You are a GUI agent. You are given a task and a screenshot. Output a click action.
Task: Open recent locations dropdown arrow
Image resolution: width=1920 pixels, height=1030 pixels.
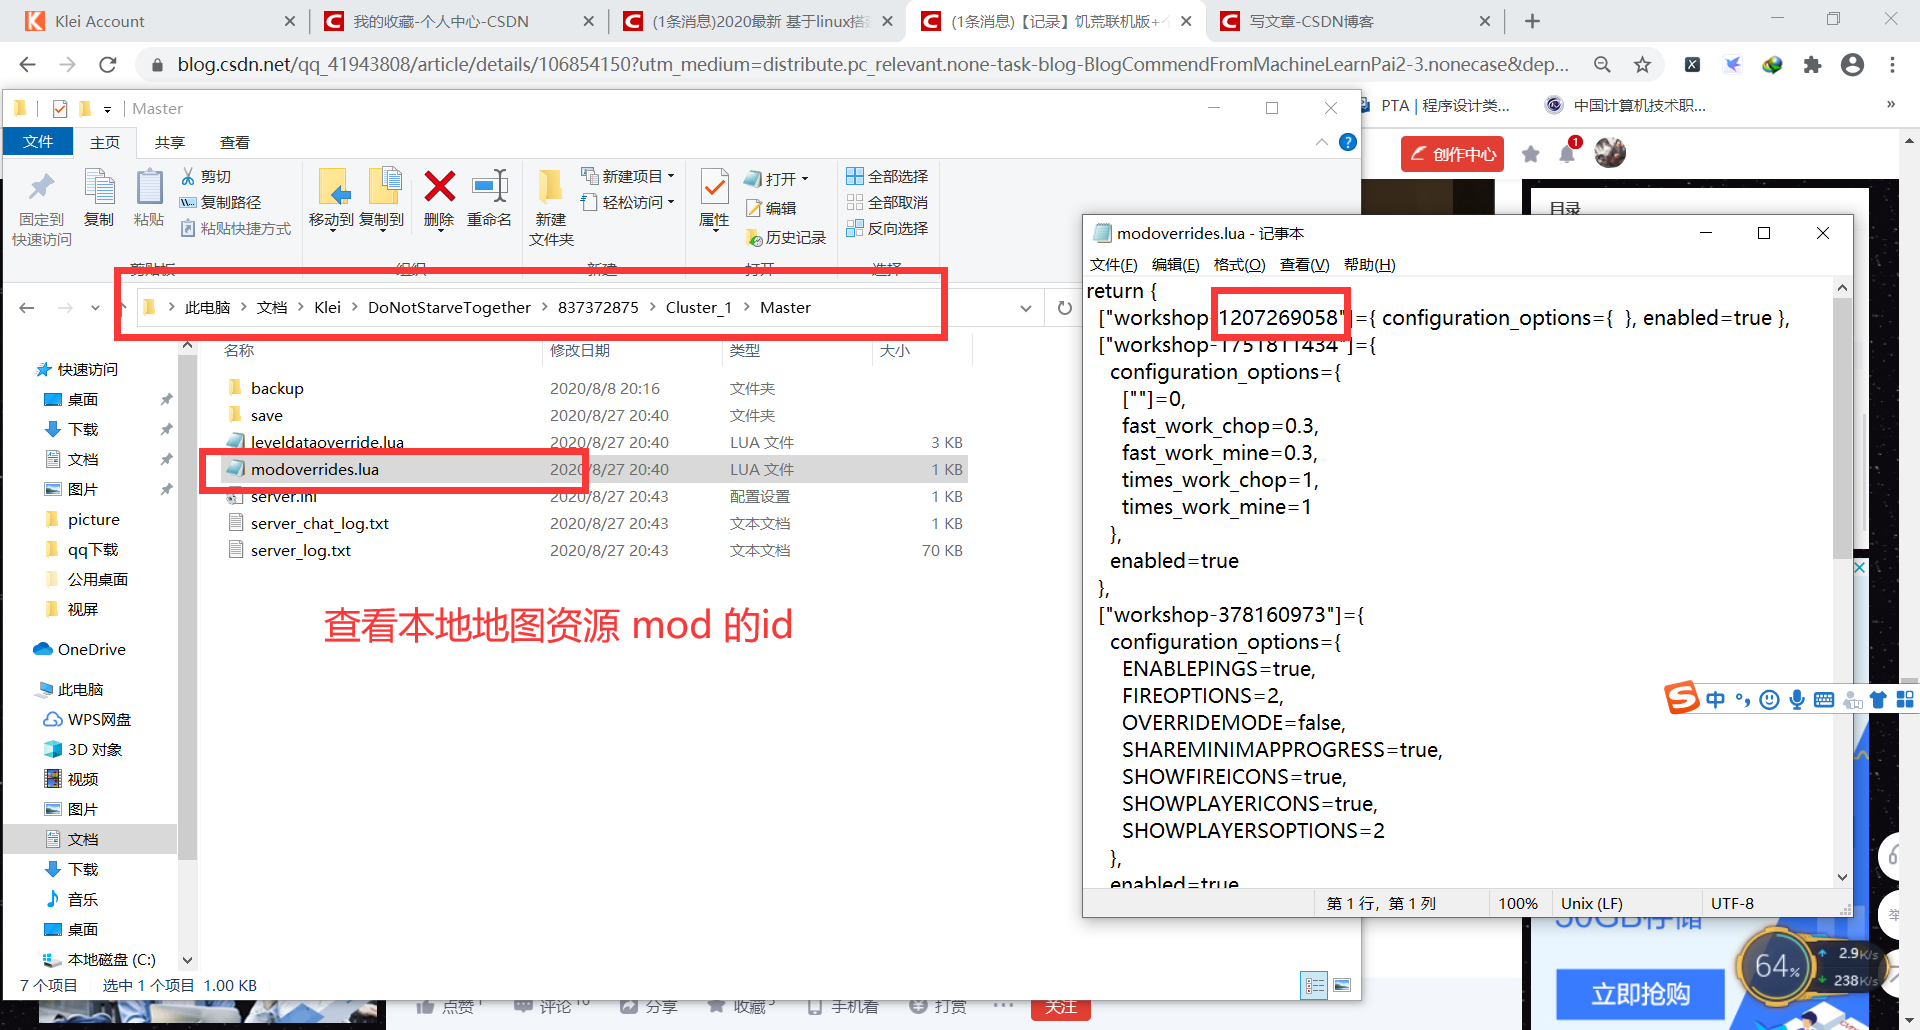pos(95,308)
